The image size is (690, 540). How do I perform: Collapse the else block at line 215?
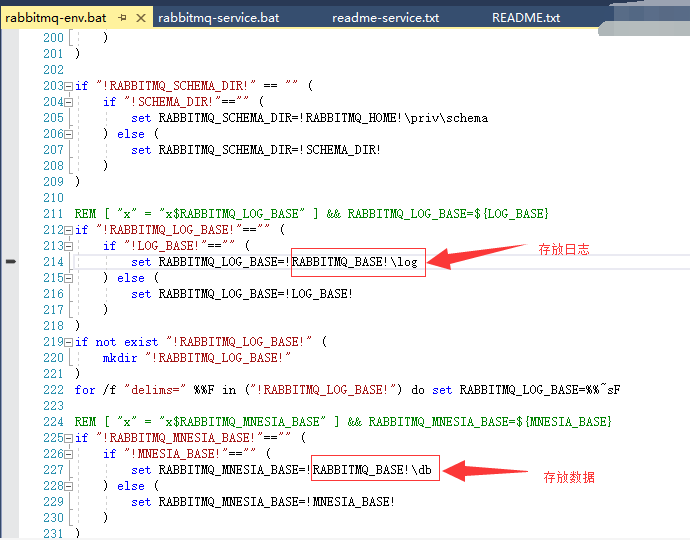68,278
